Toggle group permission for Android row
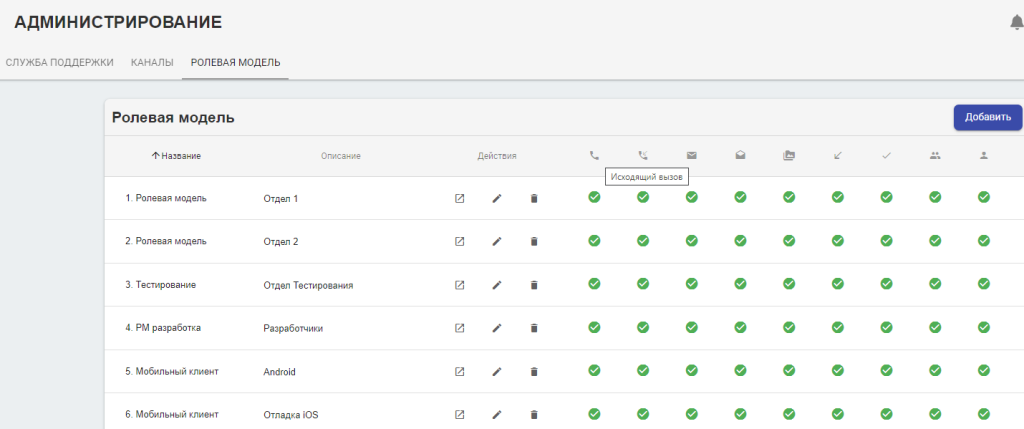 point(935,370)
